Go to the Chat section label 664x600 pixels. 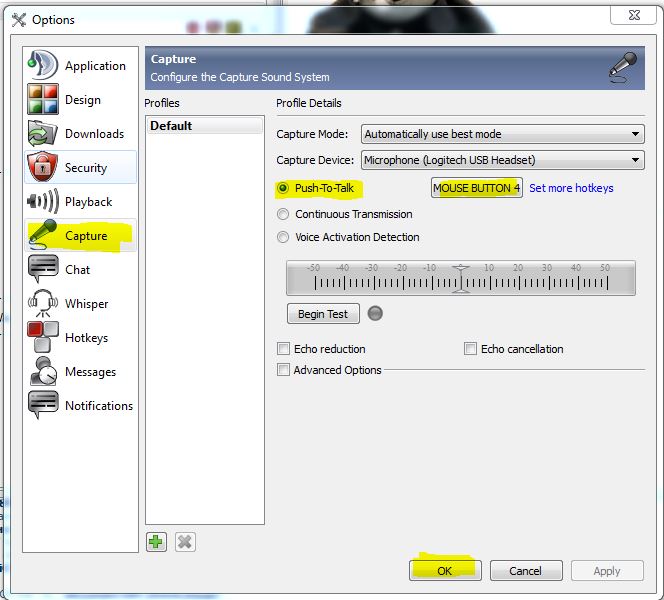(x=77, y=270)
